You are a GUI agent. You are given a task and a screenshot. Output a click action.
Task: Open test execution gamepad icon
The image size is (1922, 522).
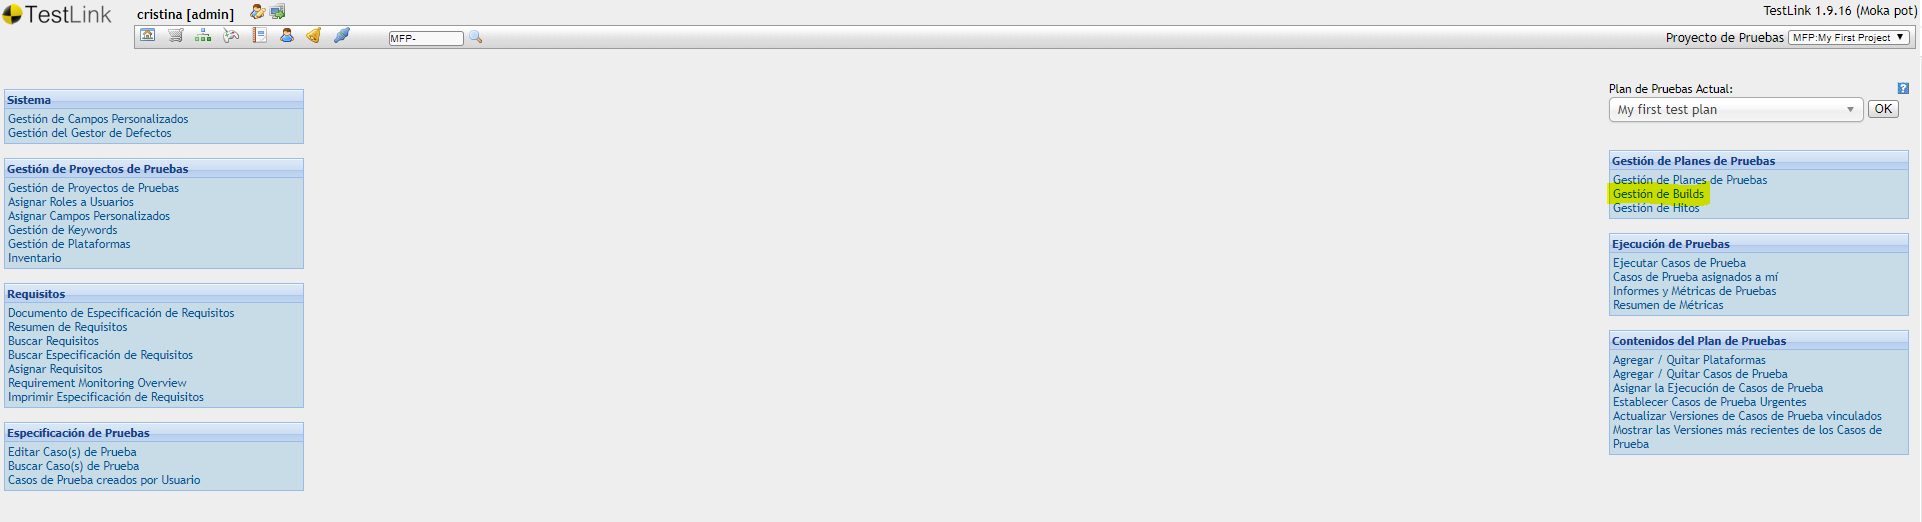coord(231,36)
